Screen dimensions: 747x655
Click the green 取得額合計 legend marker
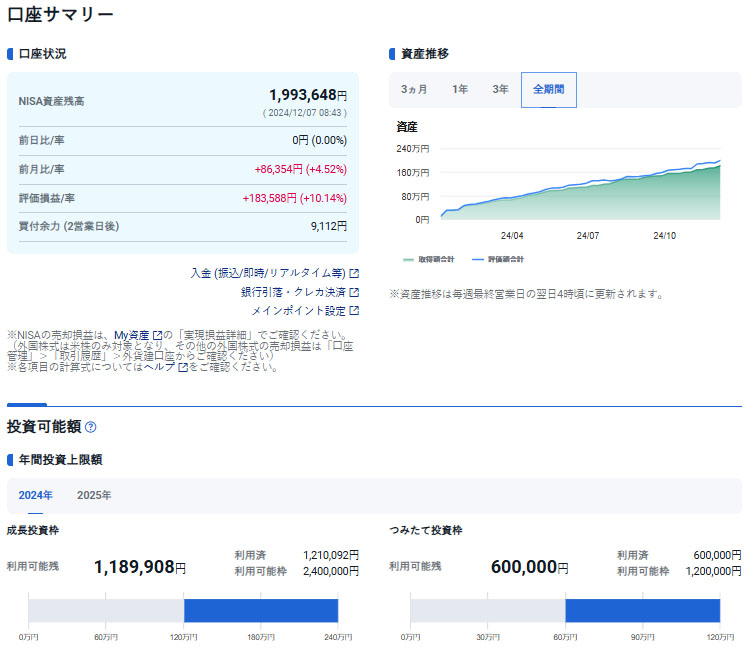click(x=408, y=259)
